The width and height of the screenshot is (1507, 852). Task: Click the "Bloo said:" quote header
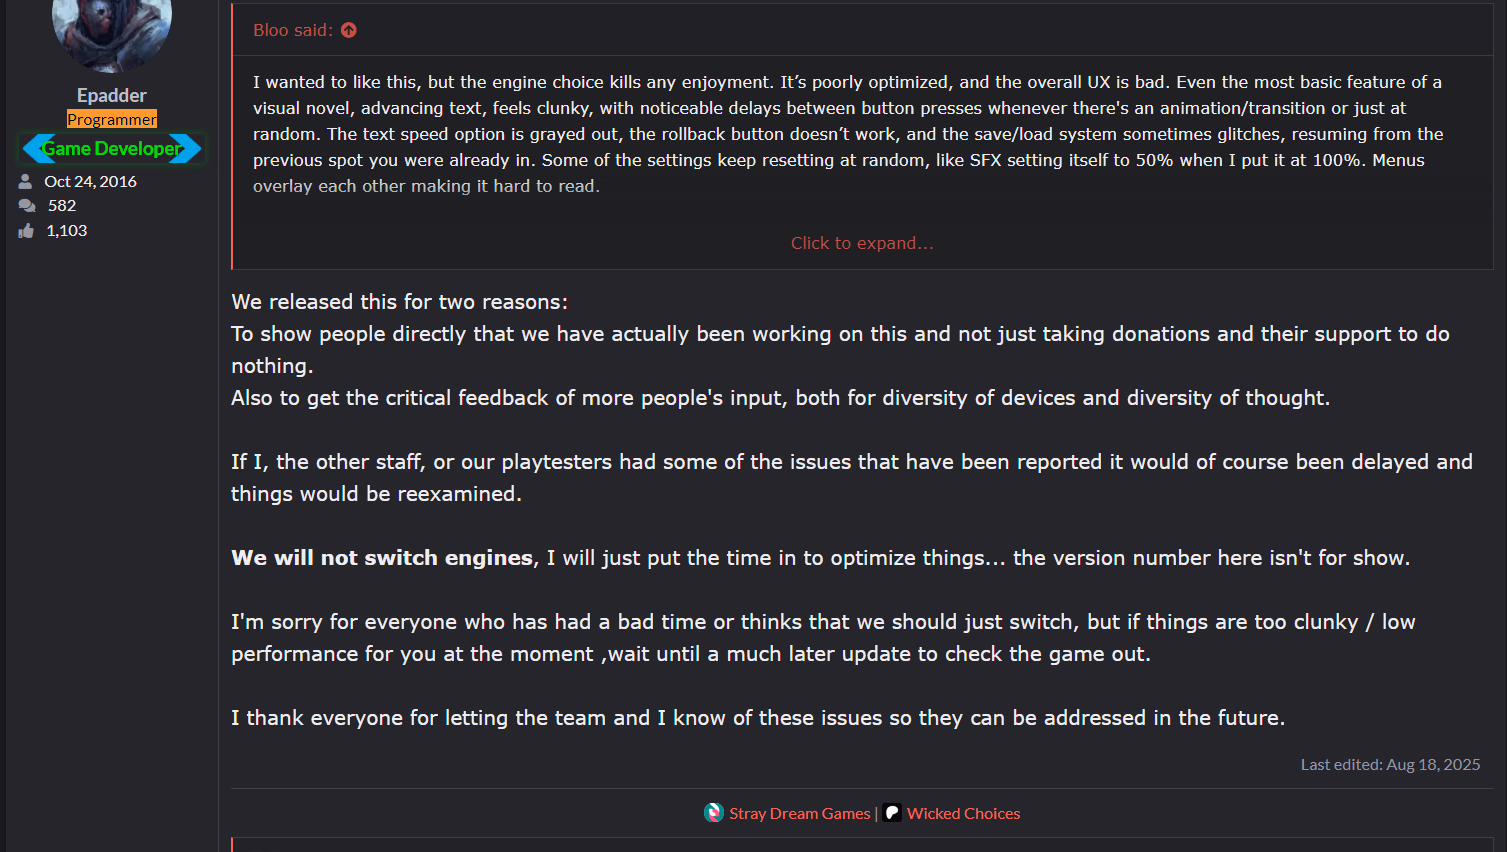(x=292, y=30)
